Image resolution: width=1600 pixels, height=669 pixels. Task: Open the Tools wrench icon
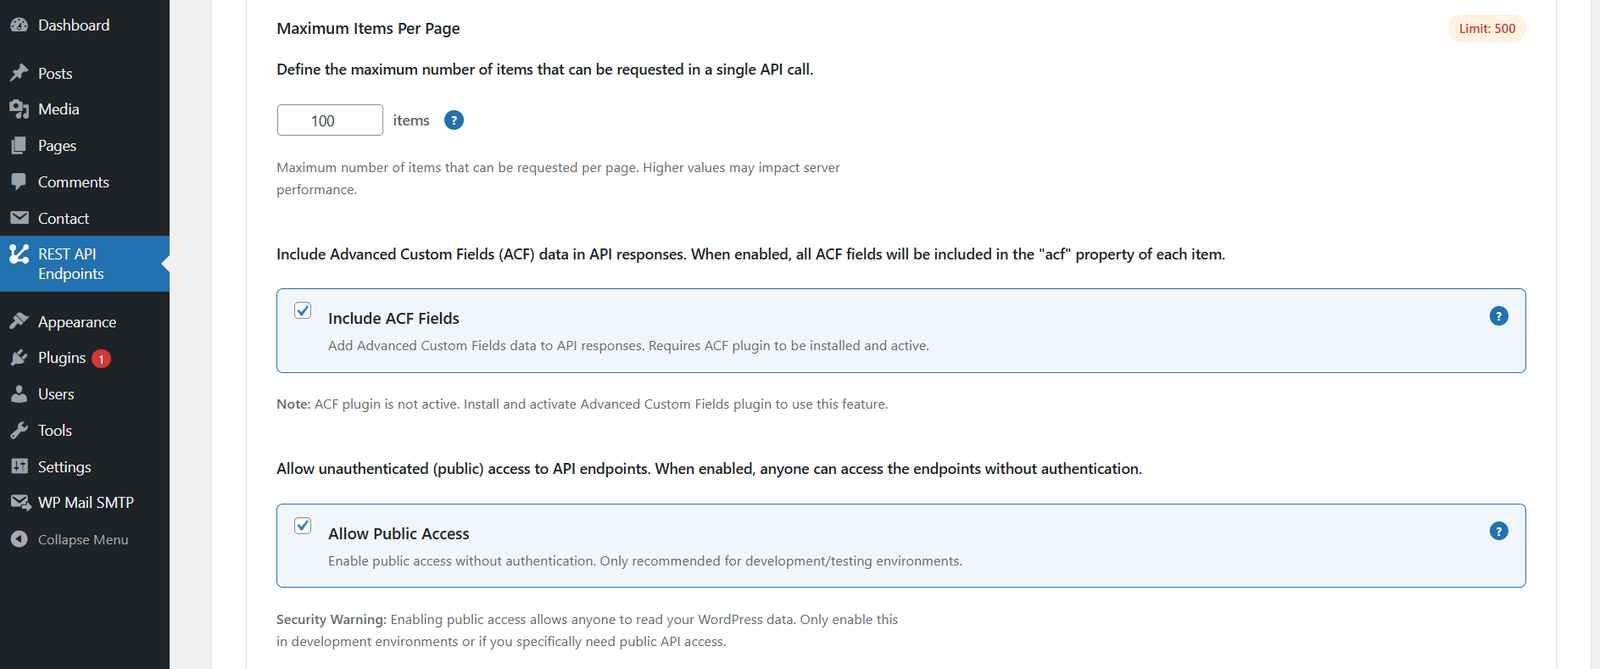coord(19,430)
